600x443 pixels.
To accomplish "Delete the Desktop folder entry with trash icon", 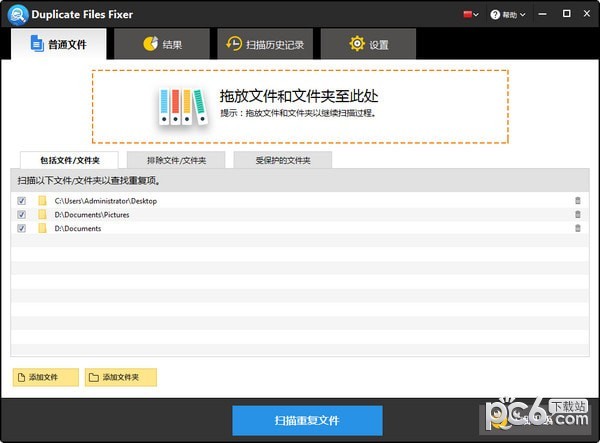I will [577, 201].
